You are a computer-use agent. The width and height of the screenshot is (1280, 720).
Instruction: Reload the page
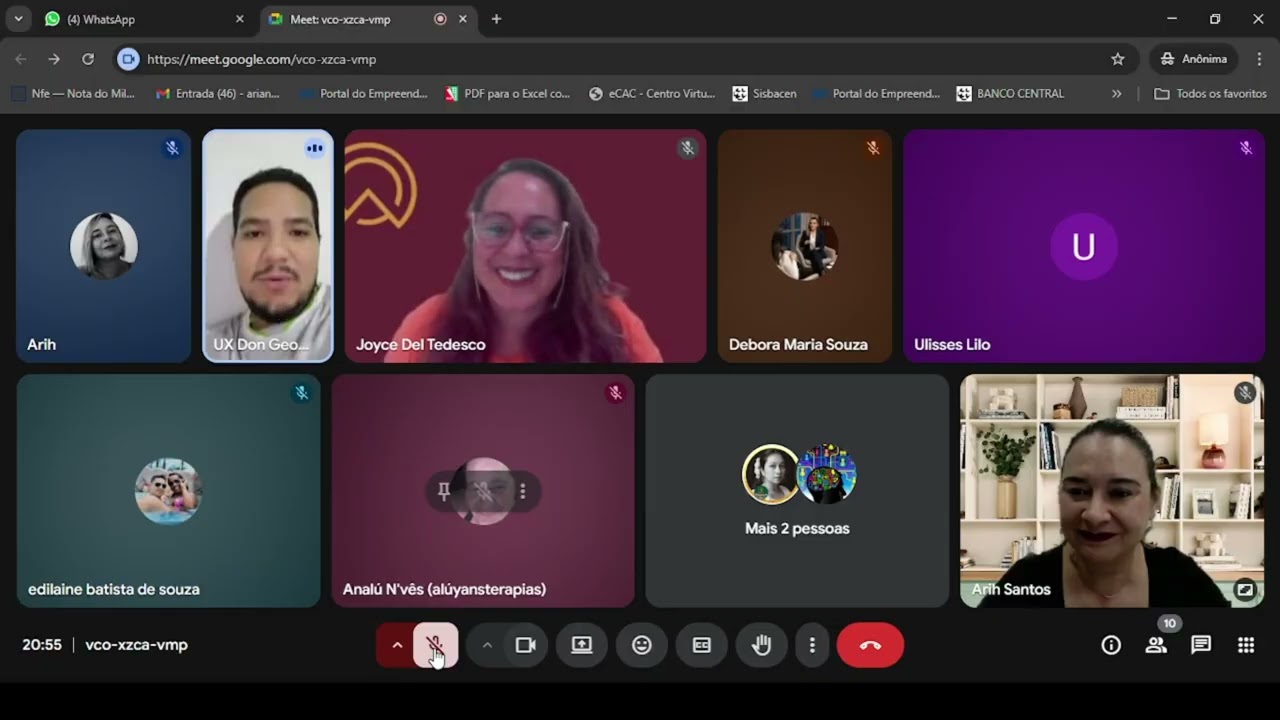[88, 59]
